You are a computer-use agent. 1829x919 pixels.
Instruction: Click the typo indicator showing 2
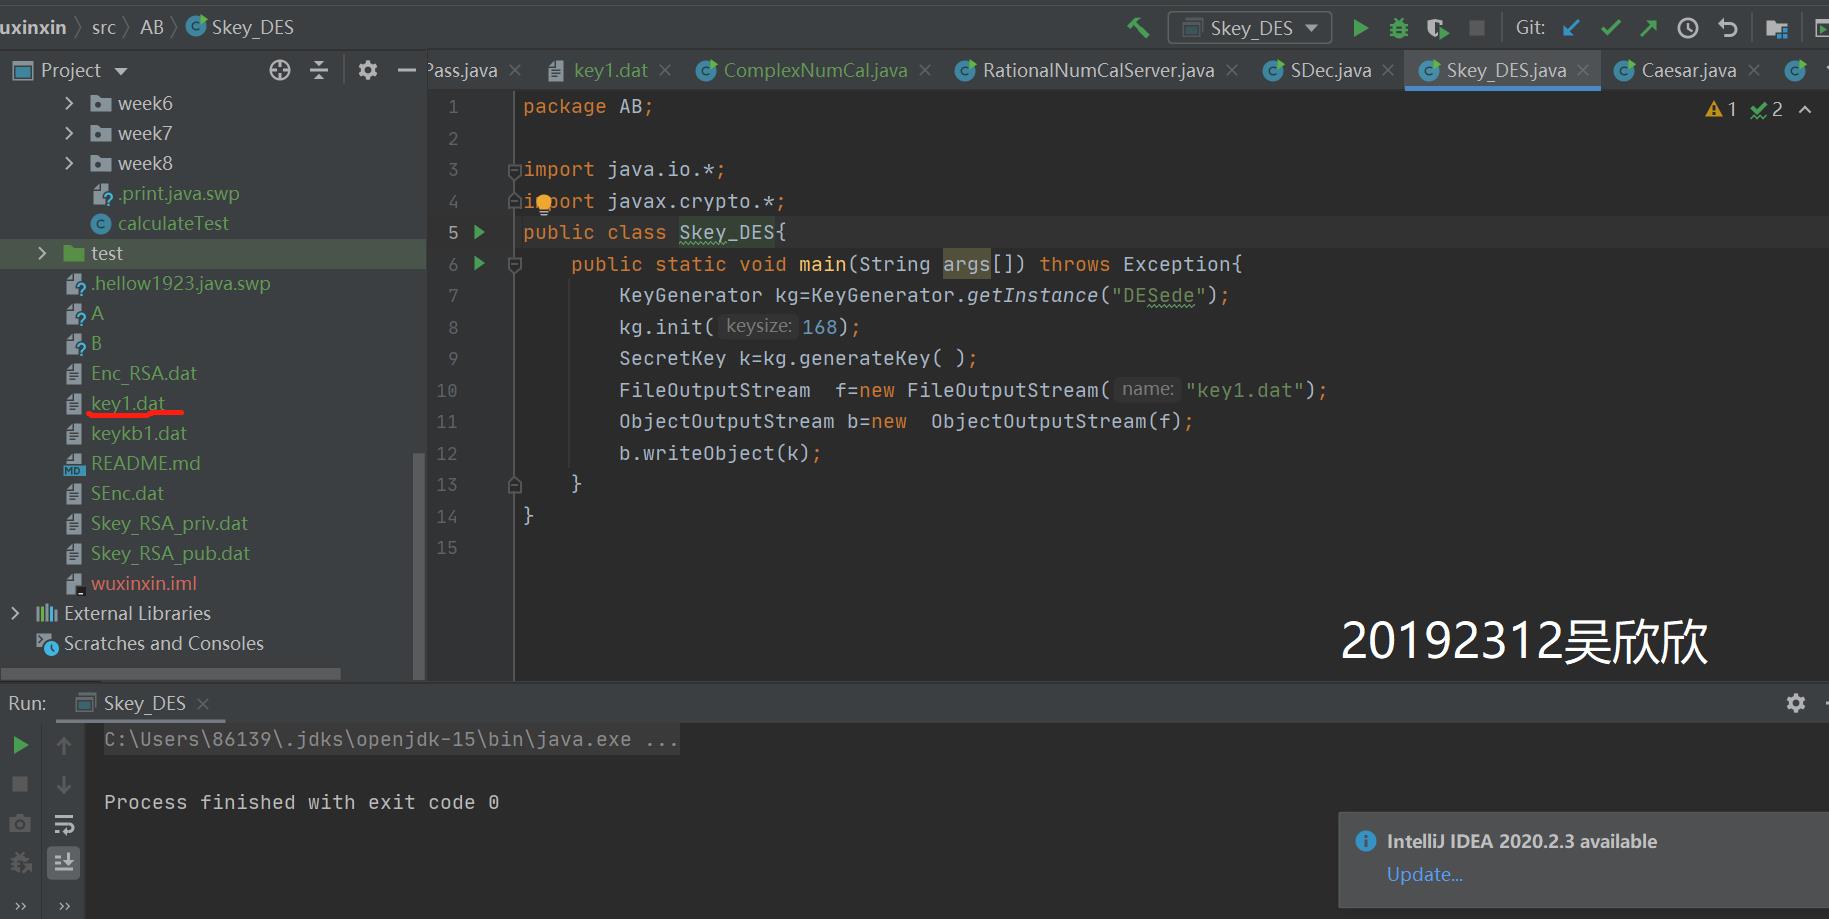pyautogui.click(x=1766, y=109)
